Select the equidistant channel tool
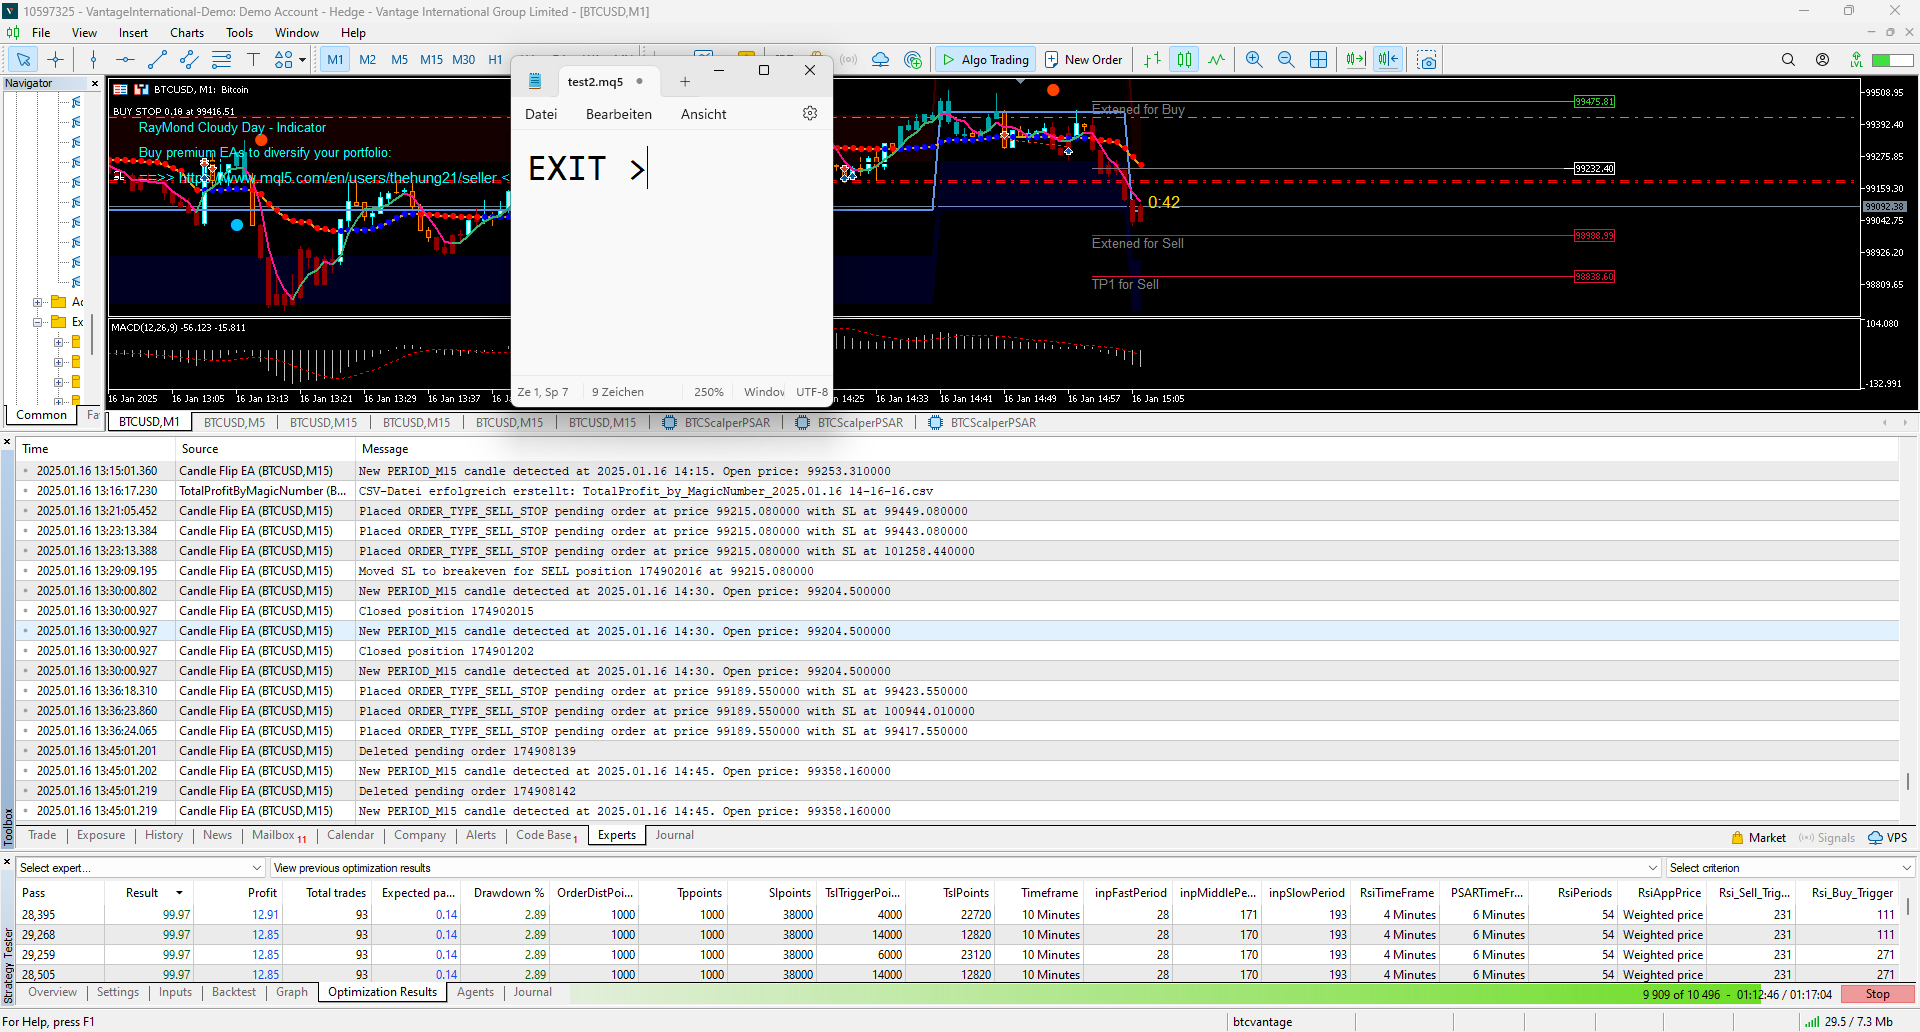 [x=189, y=60]
